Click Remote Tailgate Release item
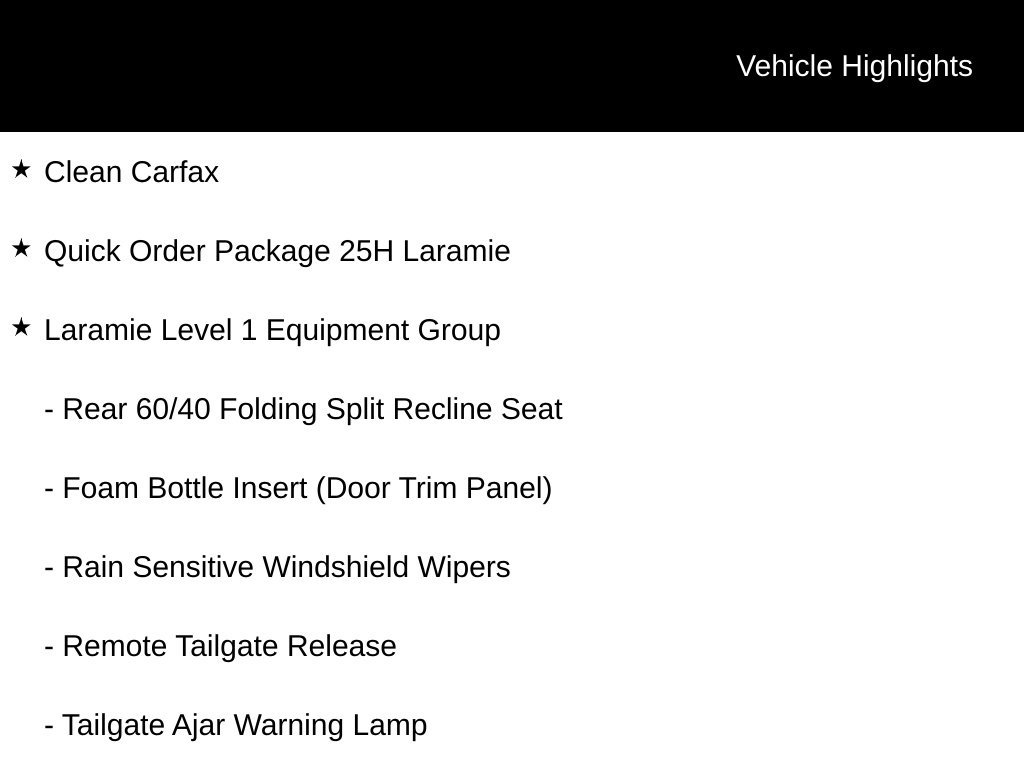This screenshot has width=1024, height=768. click(220, 647)
